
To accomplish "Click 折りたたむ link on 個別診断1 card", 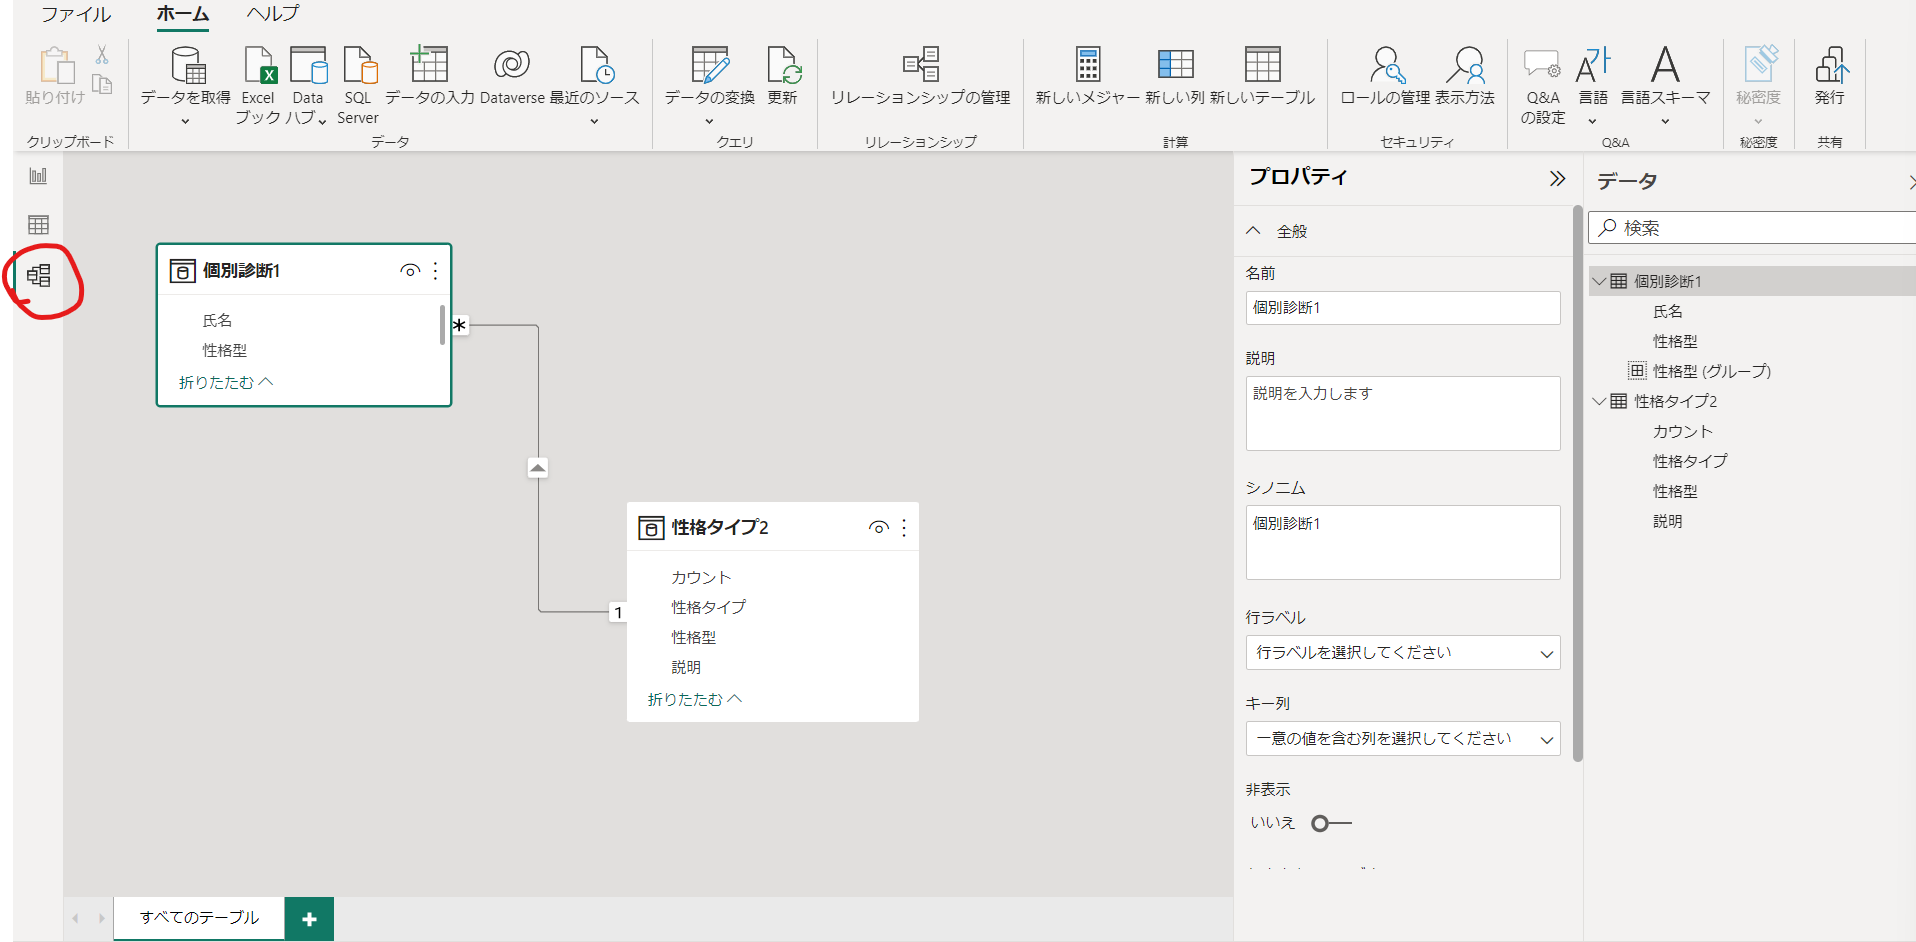I will [226, 383].
